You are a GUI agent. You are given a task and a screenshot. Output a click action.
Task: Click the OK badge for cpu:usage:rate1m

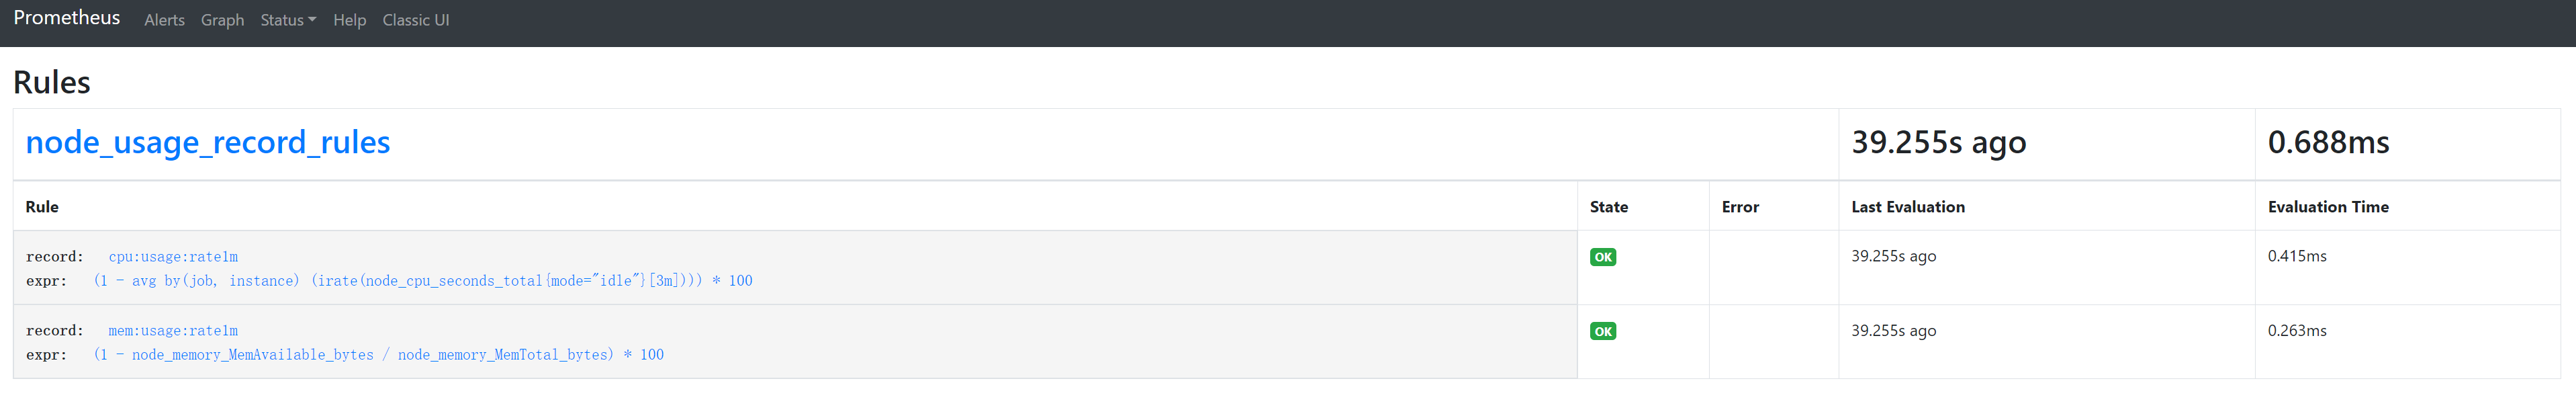tap(1603, 257)
